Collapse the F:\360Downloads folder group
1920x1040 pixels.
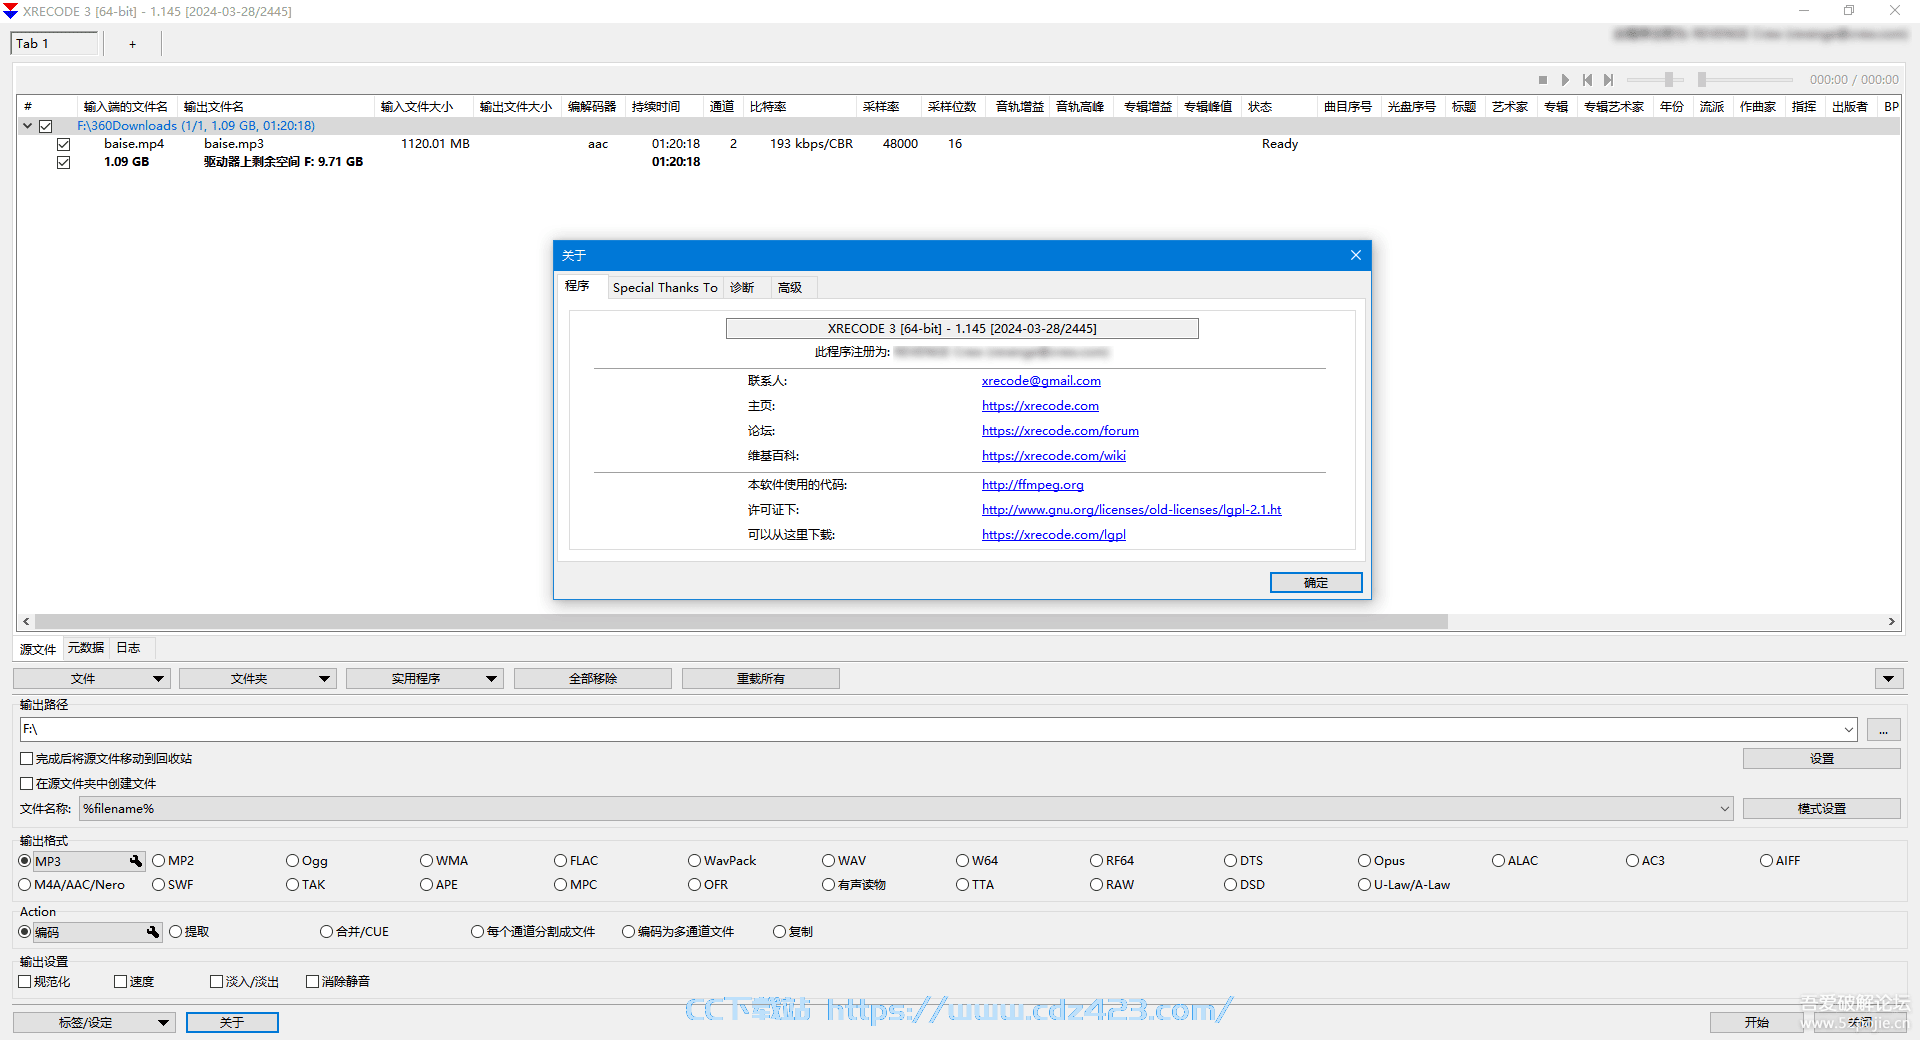tap(28, 126)
